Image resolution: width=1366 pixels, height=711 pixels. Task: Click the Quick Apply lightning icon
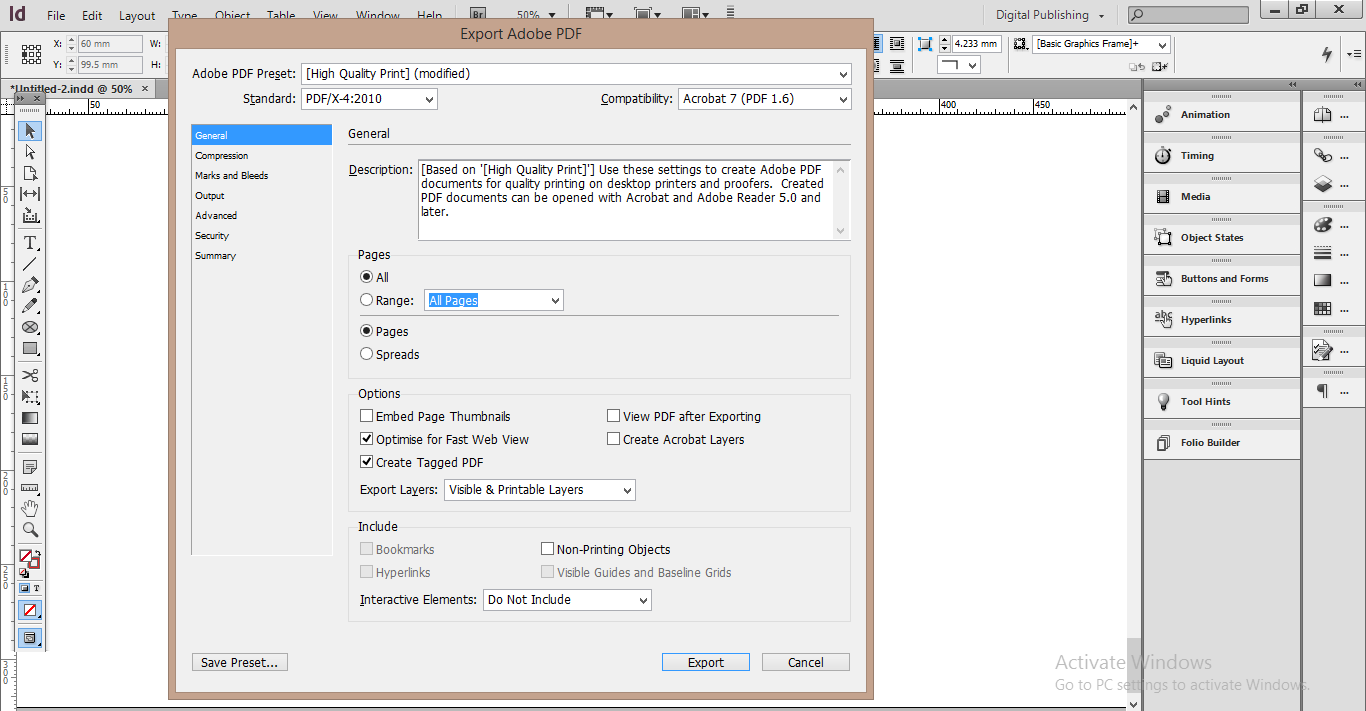tap(1328, 54)
